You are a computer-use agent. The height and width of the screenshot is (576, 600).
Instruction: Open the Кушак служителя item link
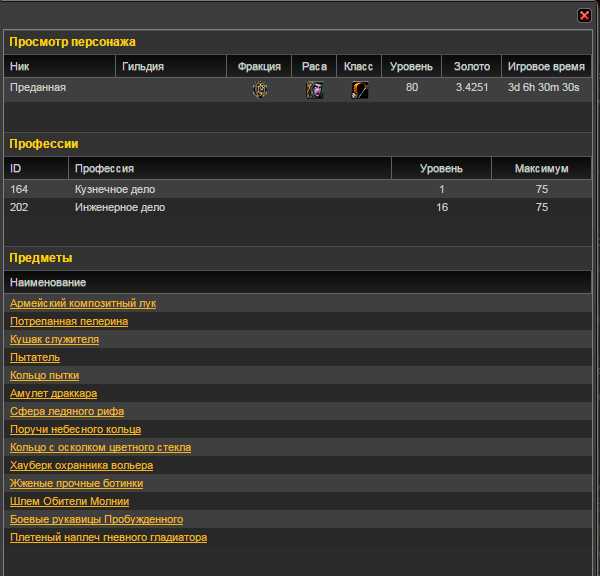point(54,339)
